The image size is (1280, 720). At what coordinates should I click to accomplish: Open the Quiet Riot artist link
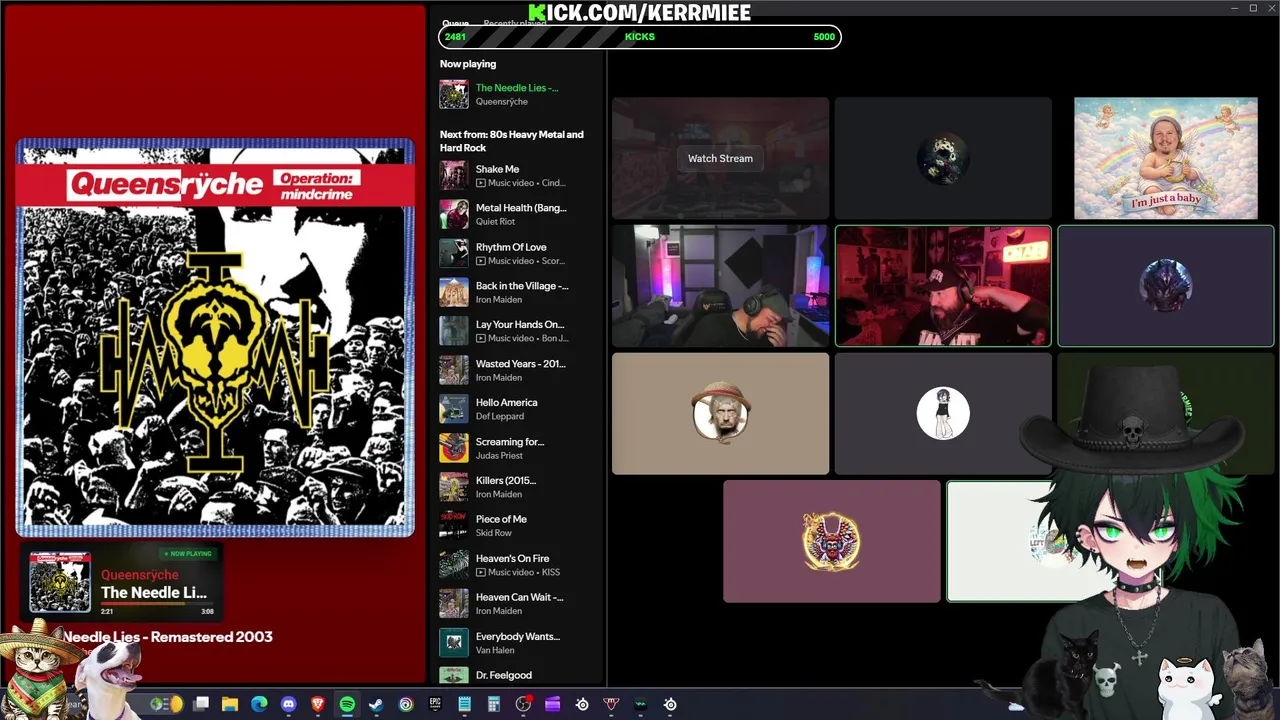[495, 222]
